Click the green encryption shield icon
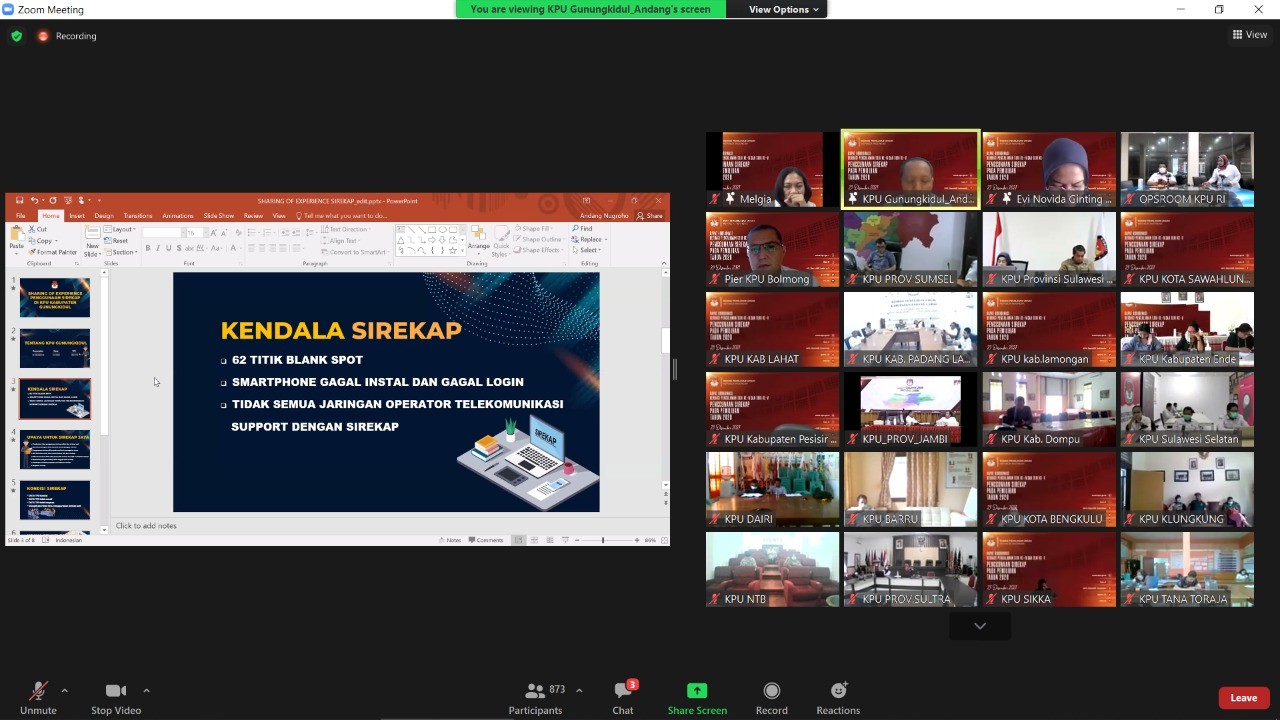This screenshot has width=1280, height=720. 16,36
